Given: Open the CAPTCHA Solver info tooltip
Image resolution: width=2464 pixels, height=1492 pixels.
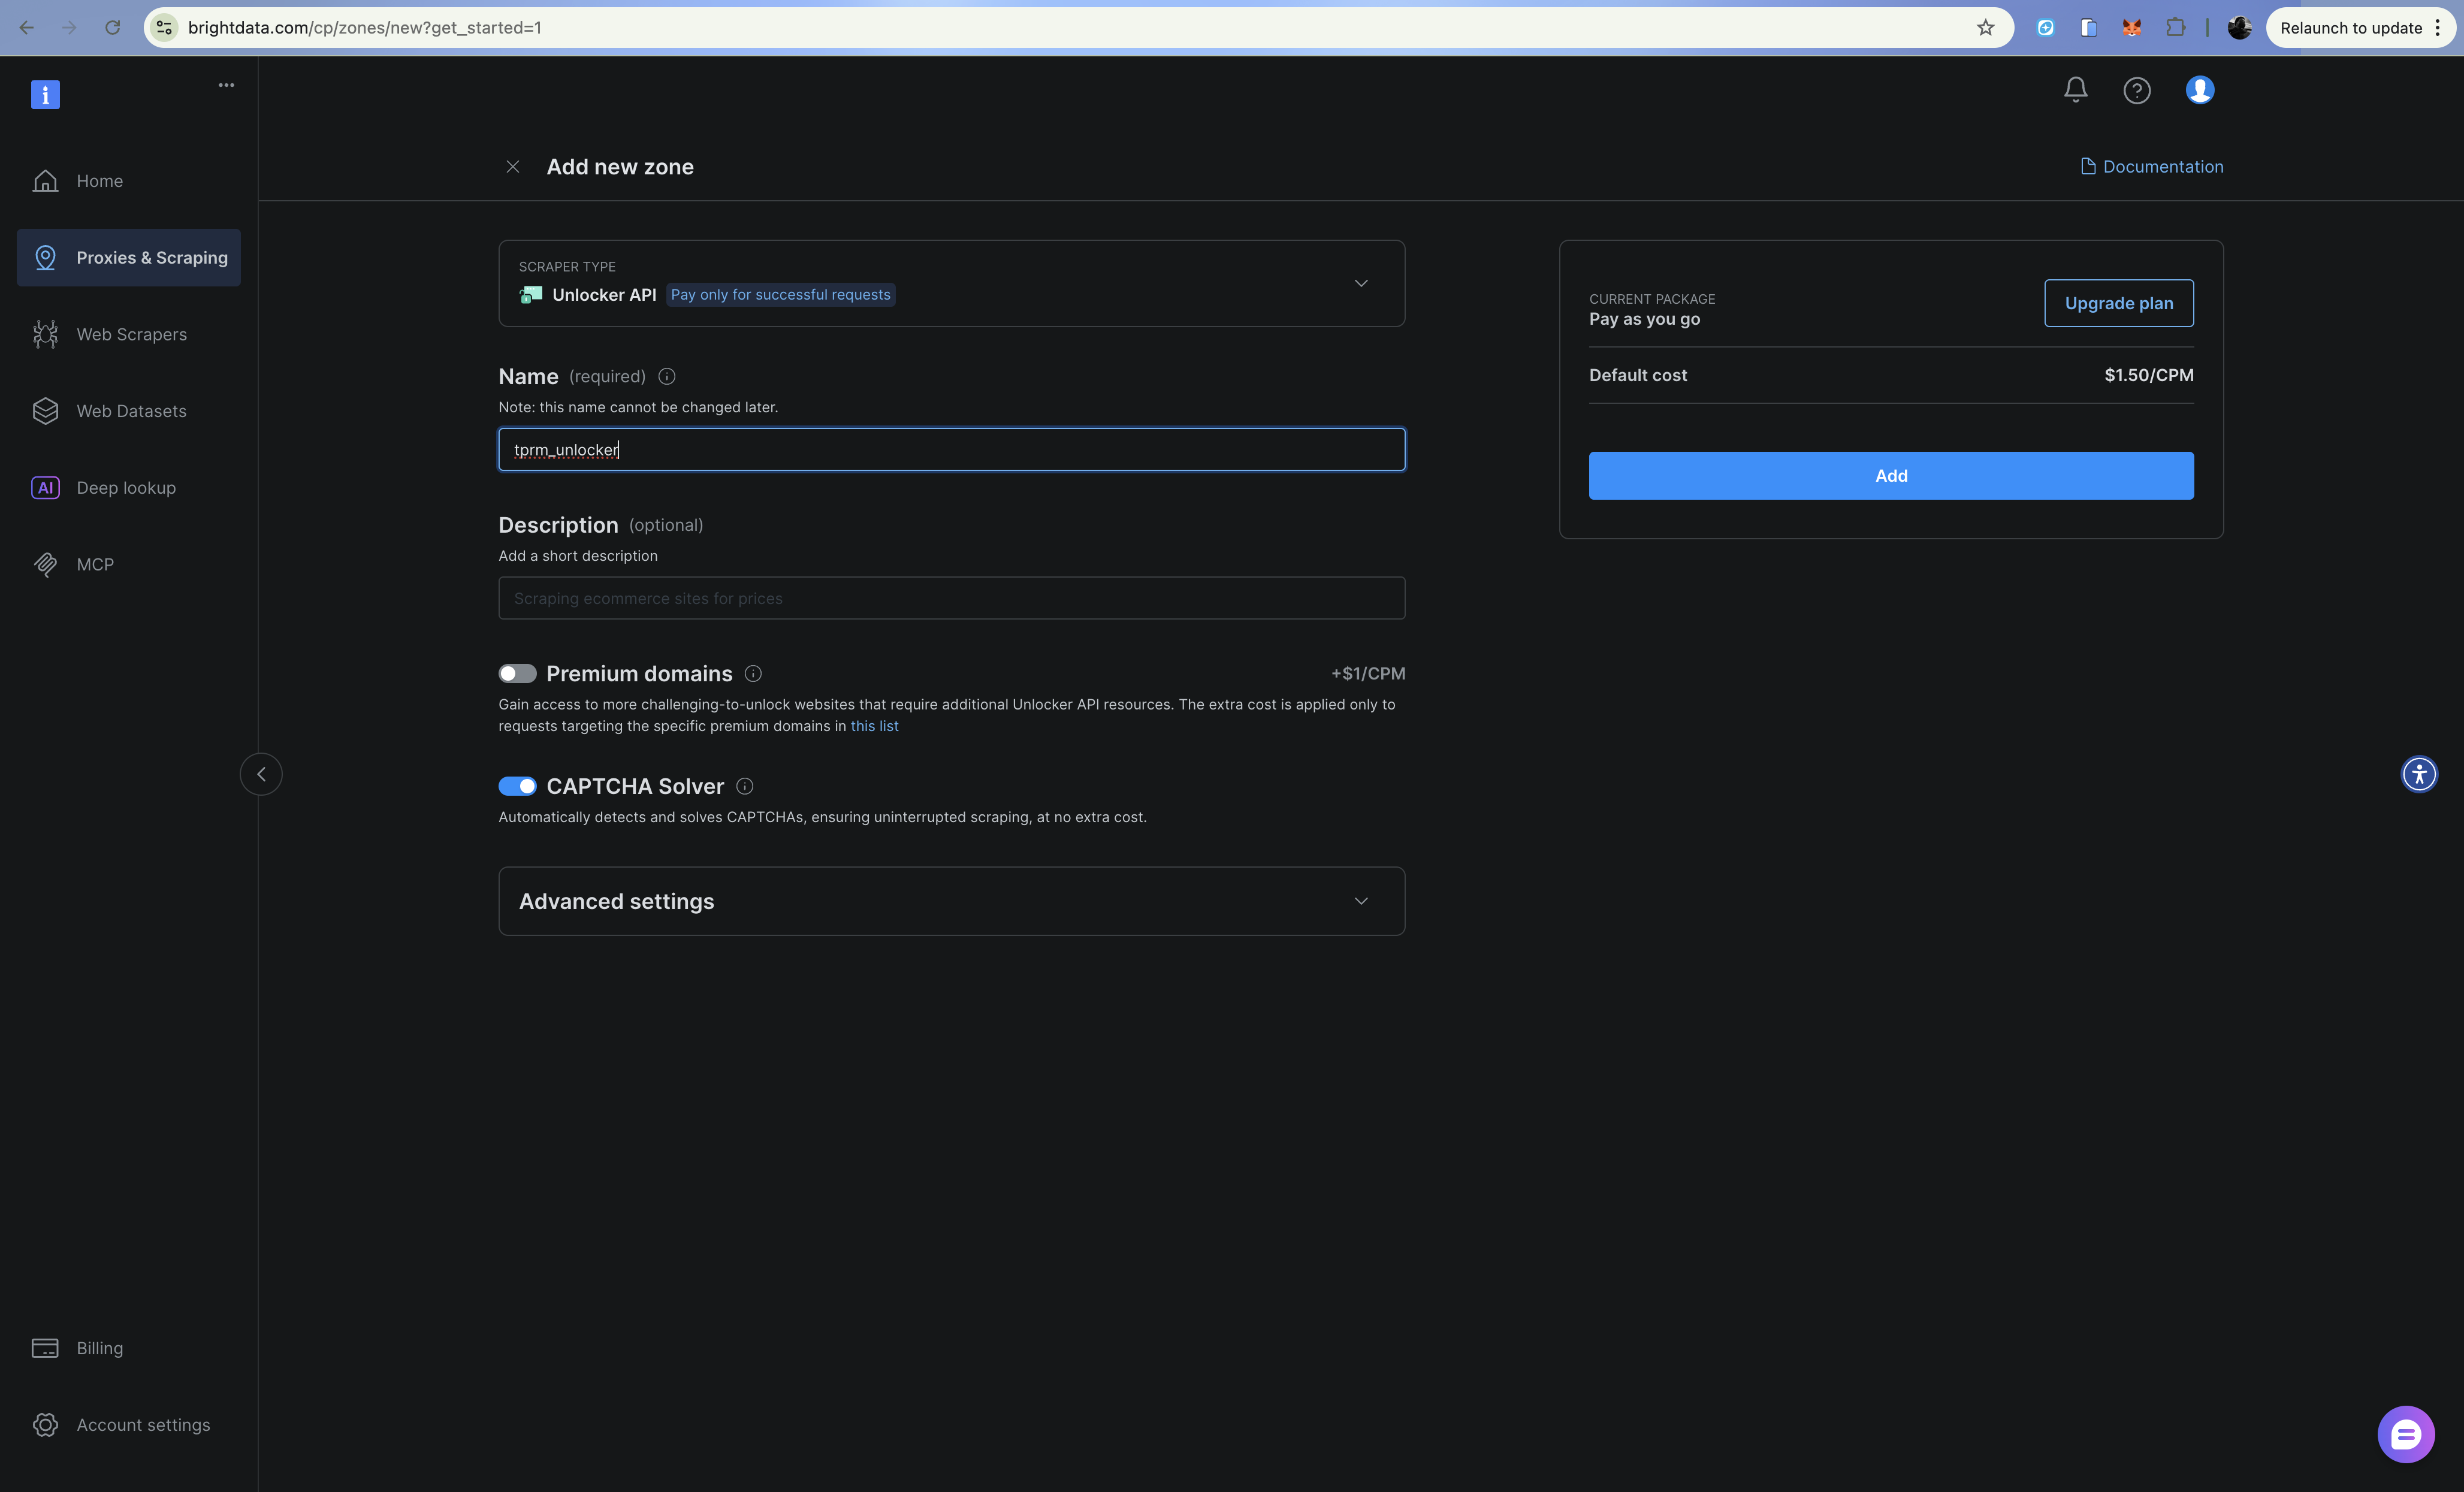Looking at the screenshot, I should pyautogui.click(x=744, y=786).
